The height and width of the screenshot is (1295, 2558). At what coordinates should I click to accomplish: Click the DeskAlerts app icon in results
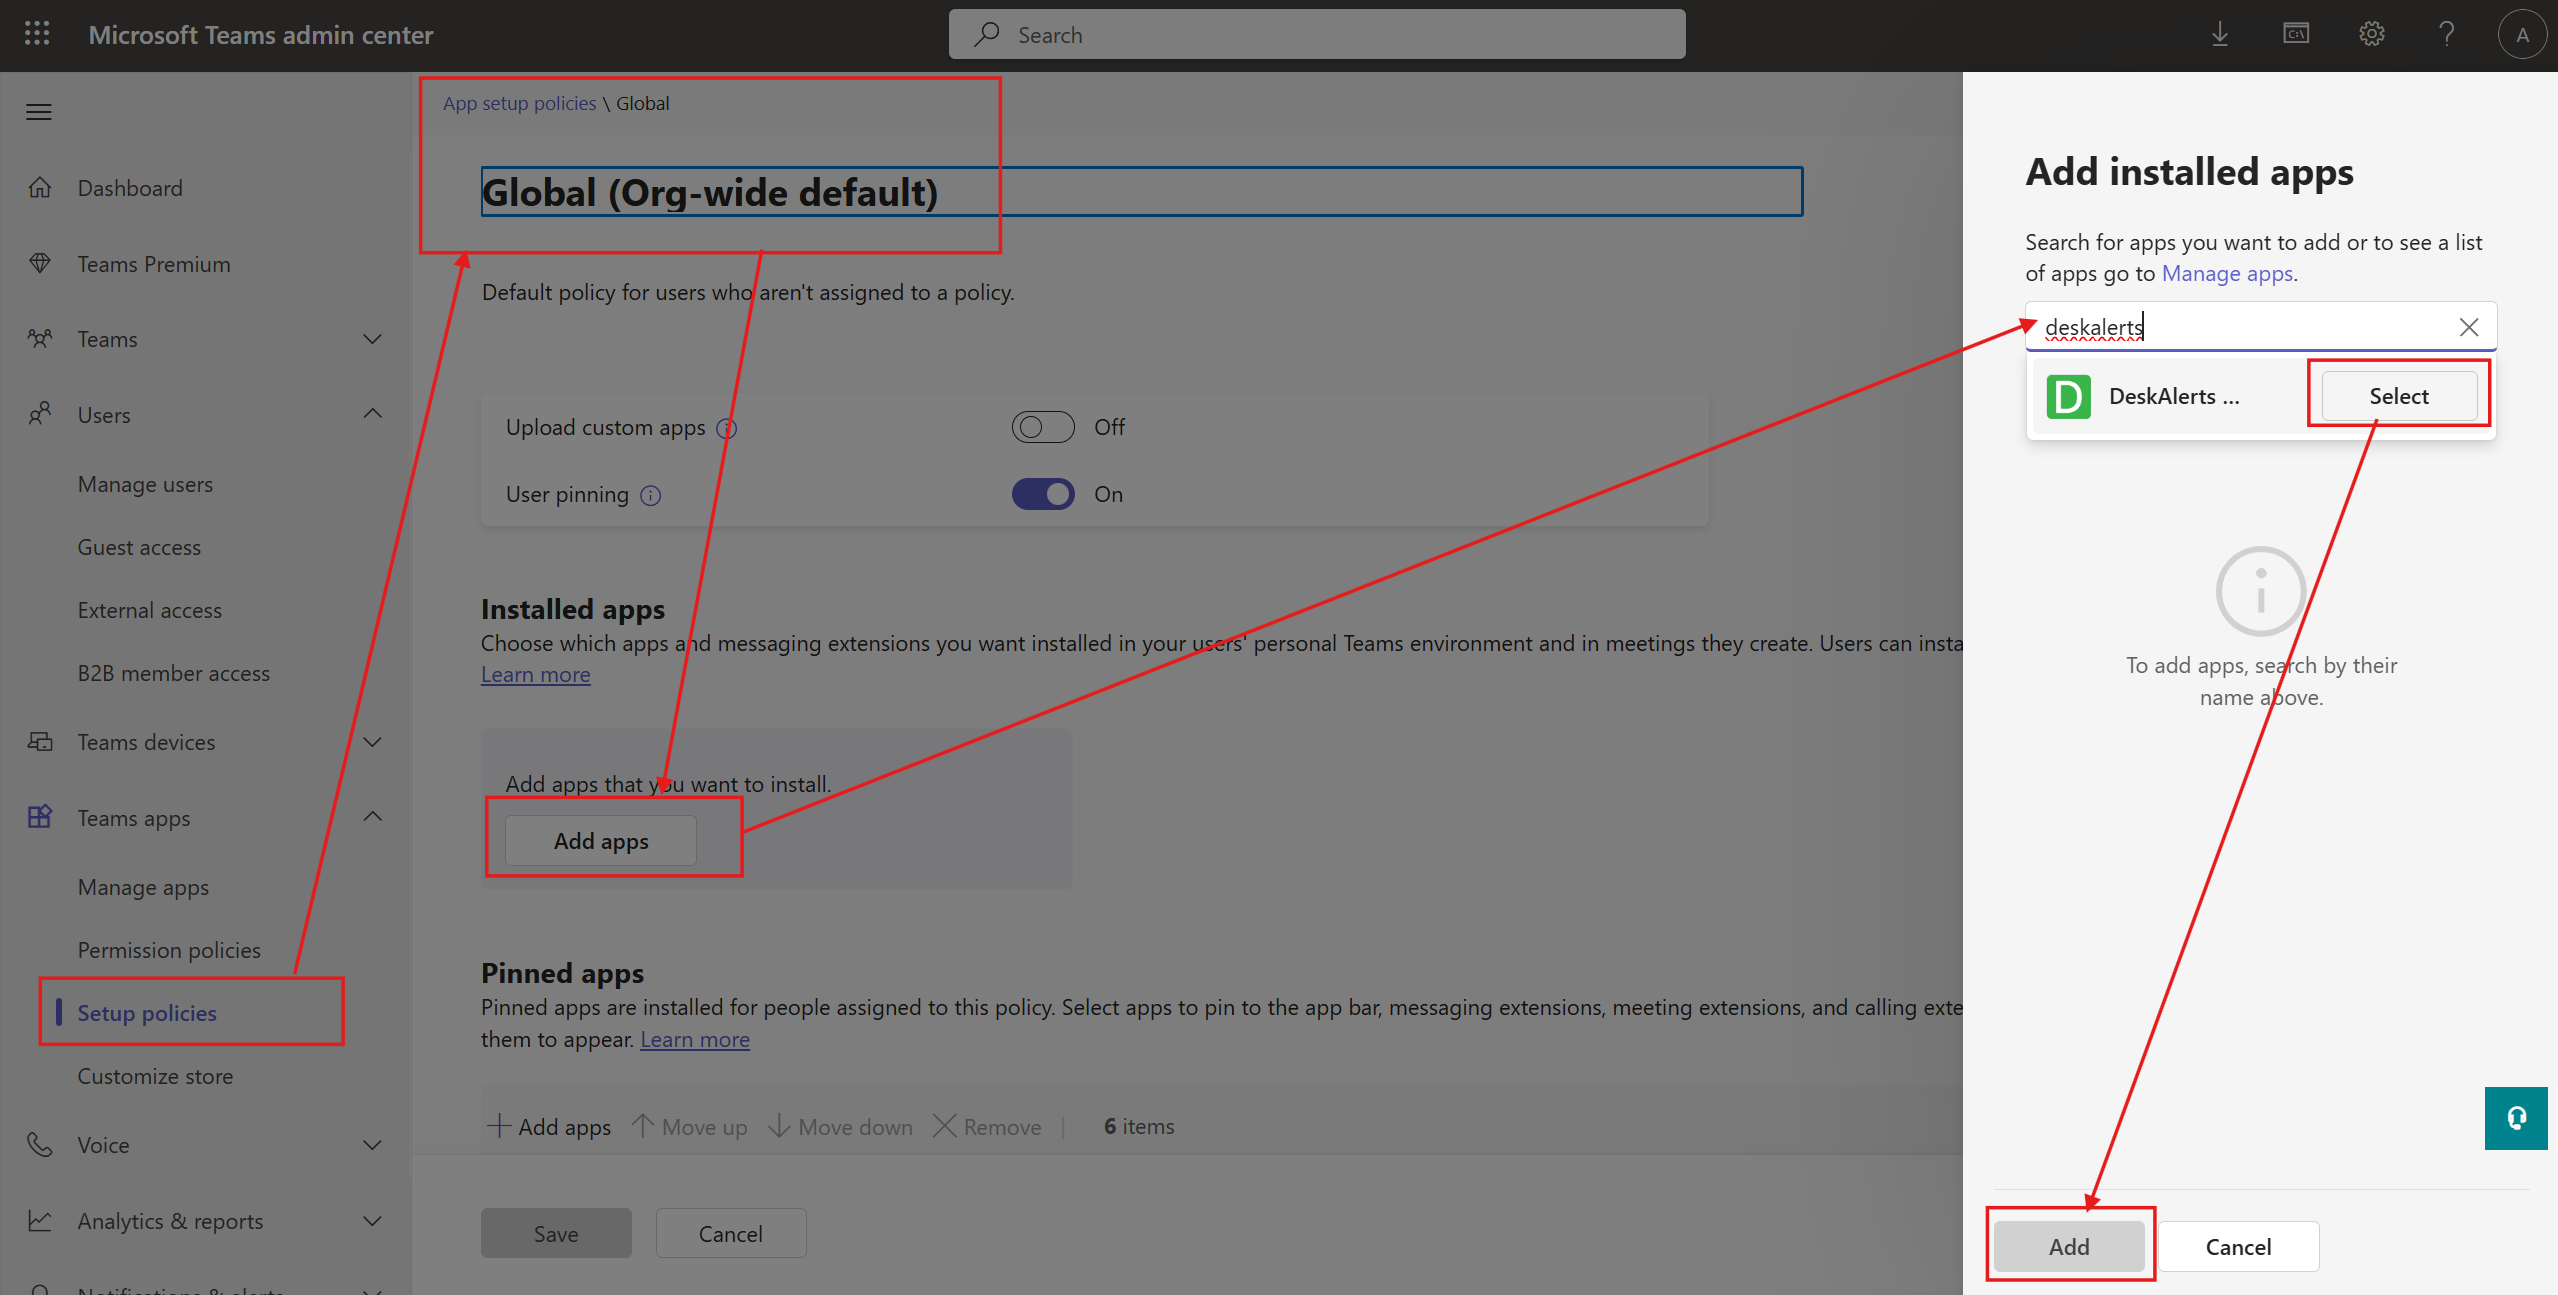[x=2068, y=396]
